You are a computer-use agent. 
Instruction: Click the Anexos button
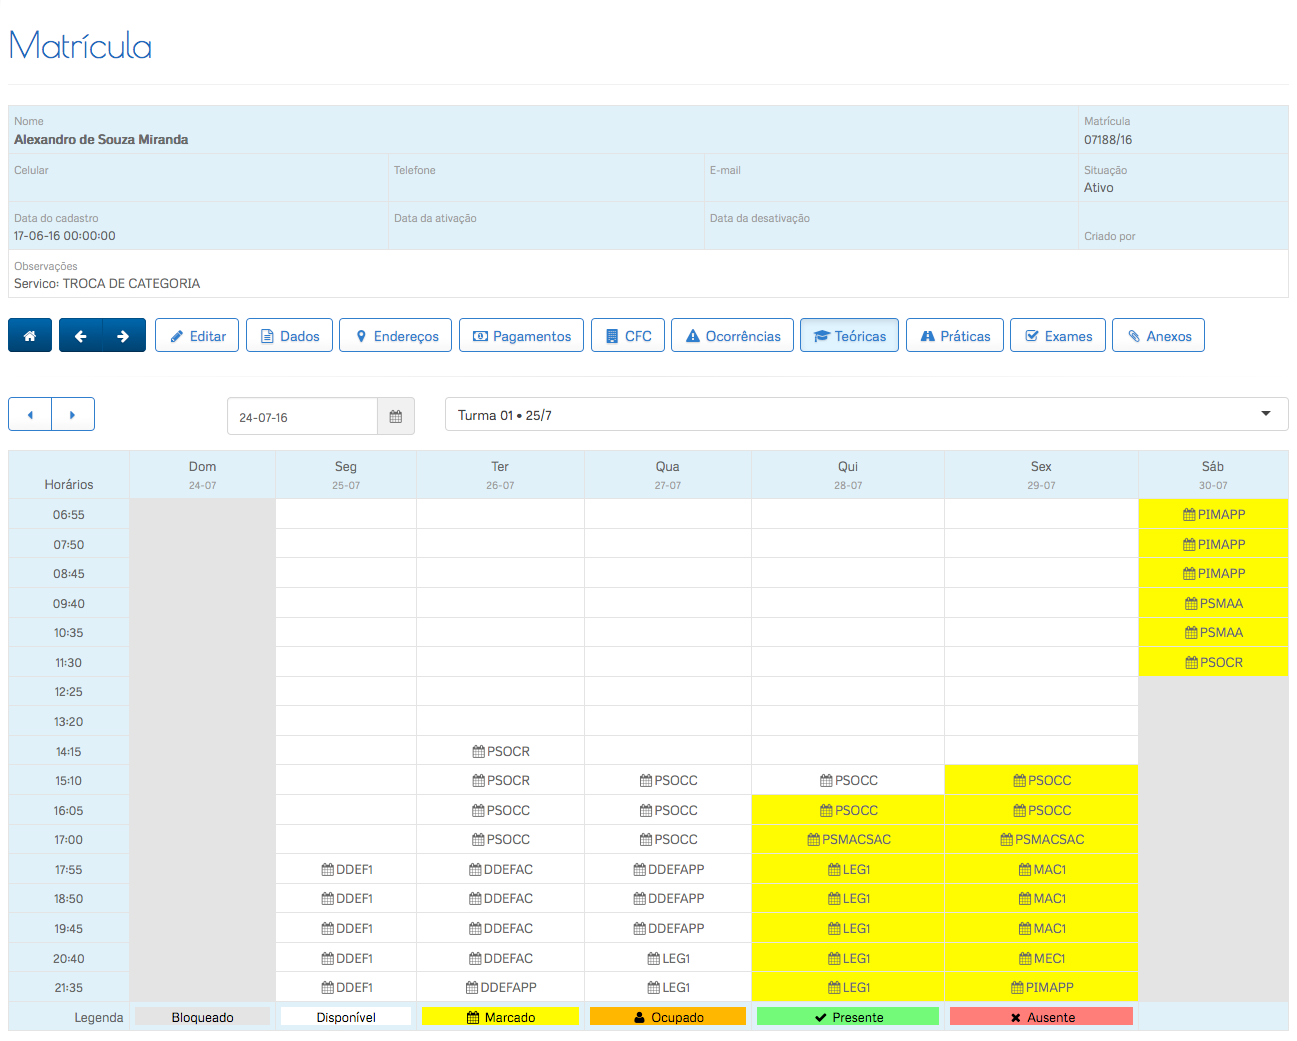pyautogui.click(x=1158, y=336)
